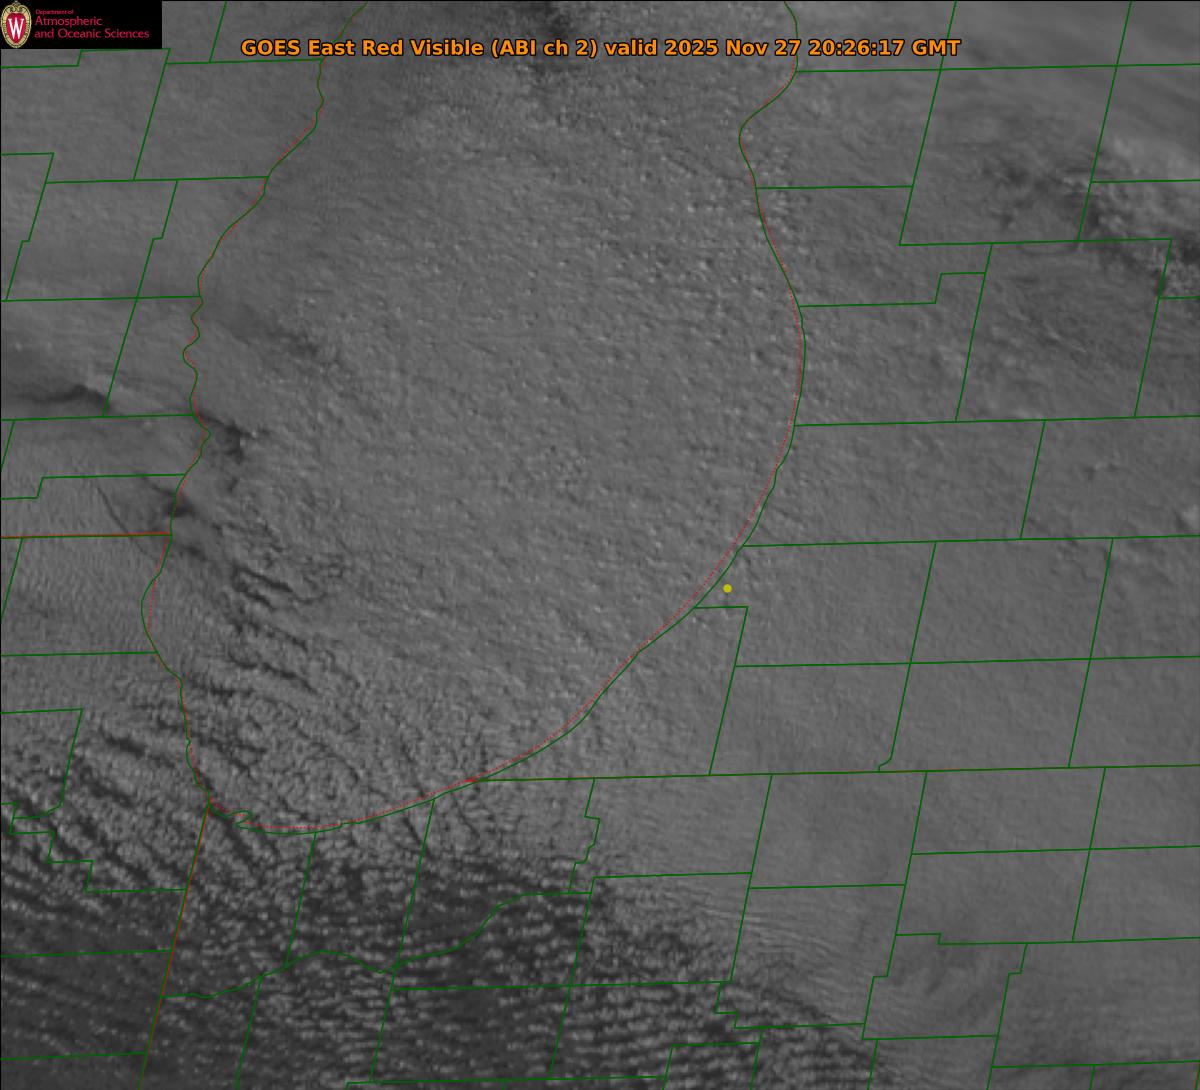1200x1090 pixels.
Task: Click the dark cloud gap on the western lakeshore
Action: pyautogui.click(x=235, y=438)
